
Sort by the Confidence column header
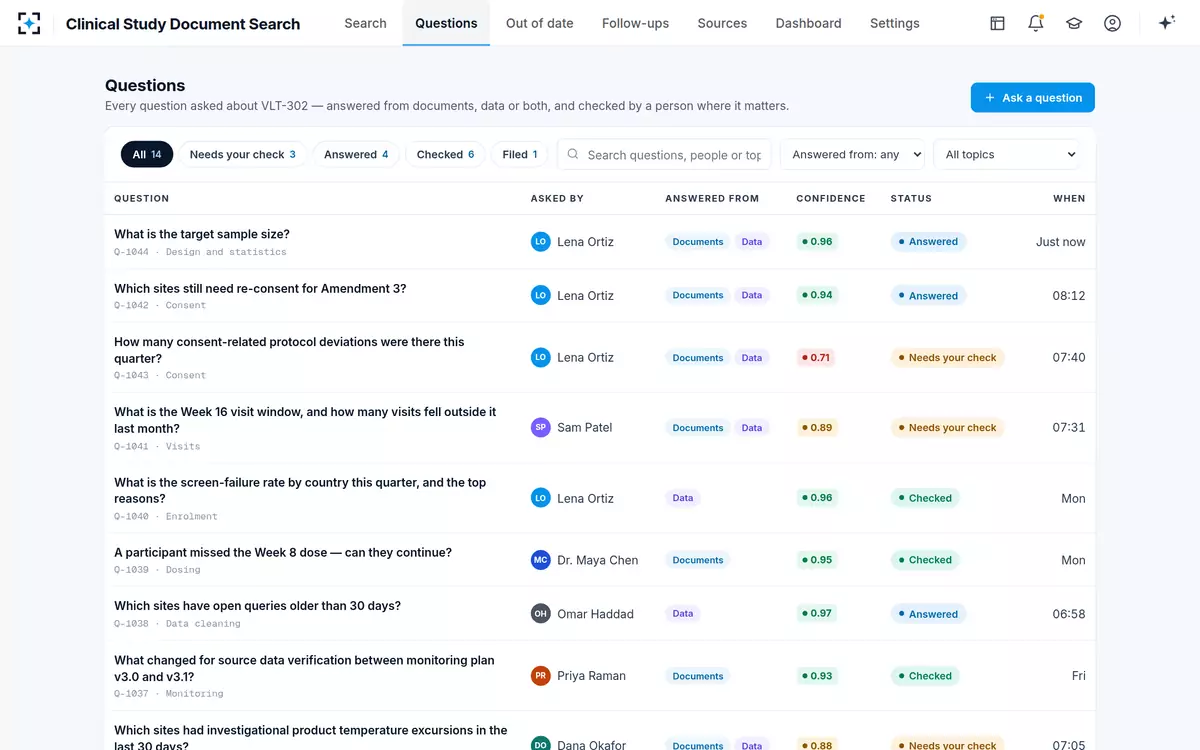(x=831, y=199)
